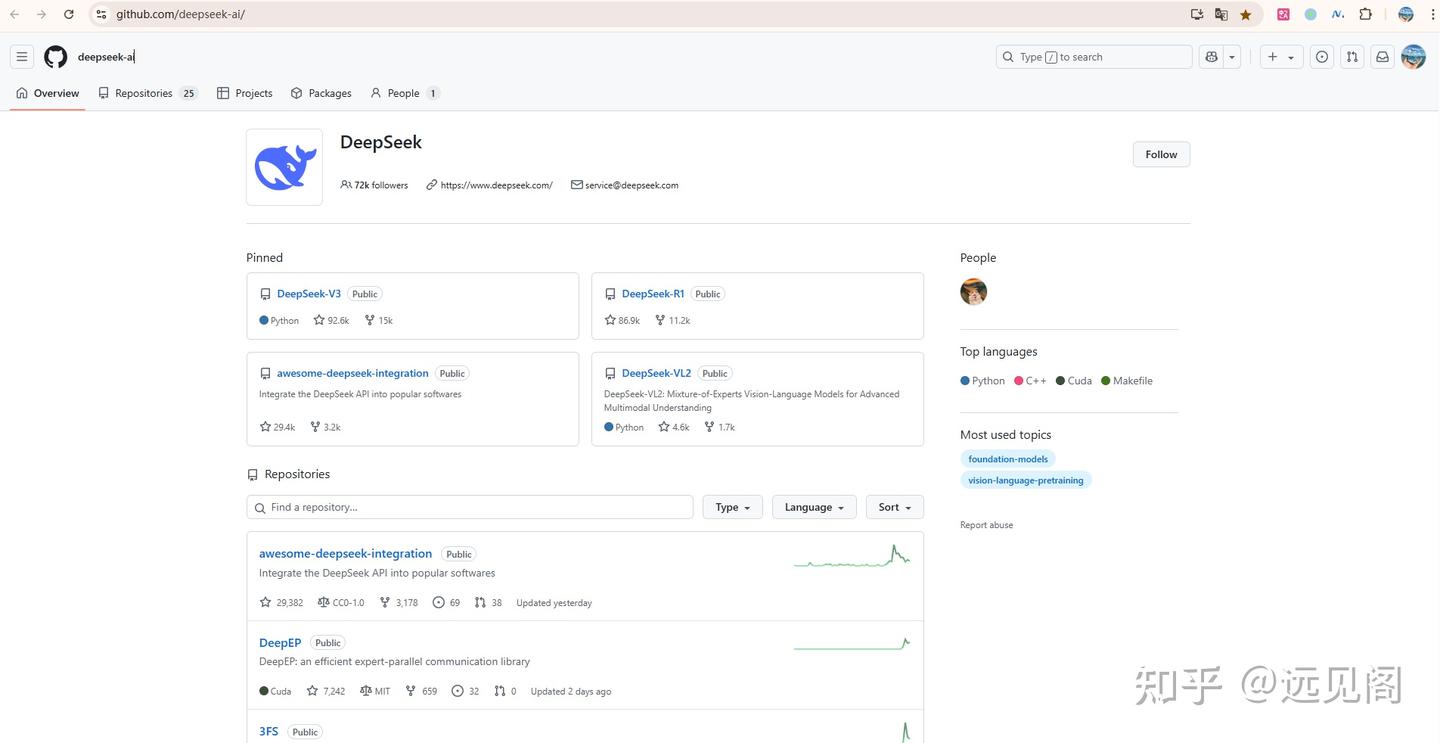Open the plus Create new menu
1440x743 pixels.
1281,57
